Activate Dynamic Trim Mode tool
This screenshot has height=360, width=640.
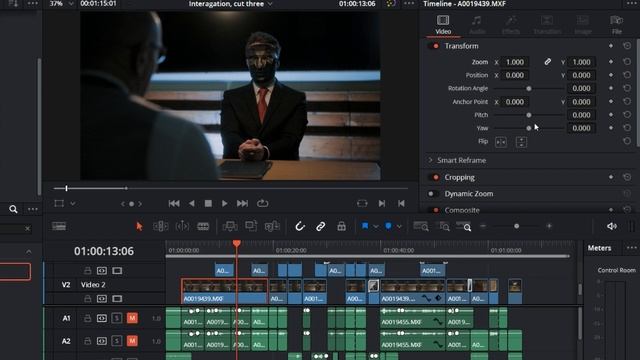[182, 226]
